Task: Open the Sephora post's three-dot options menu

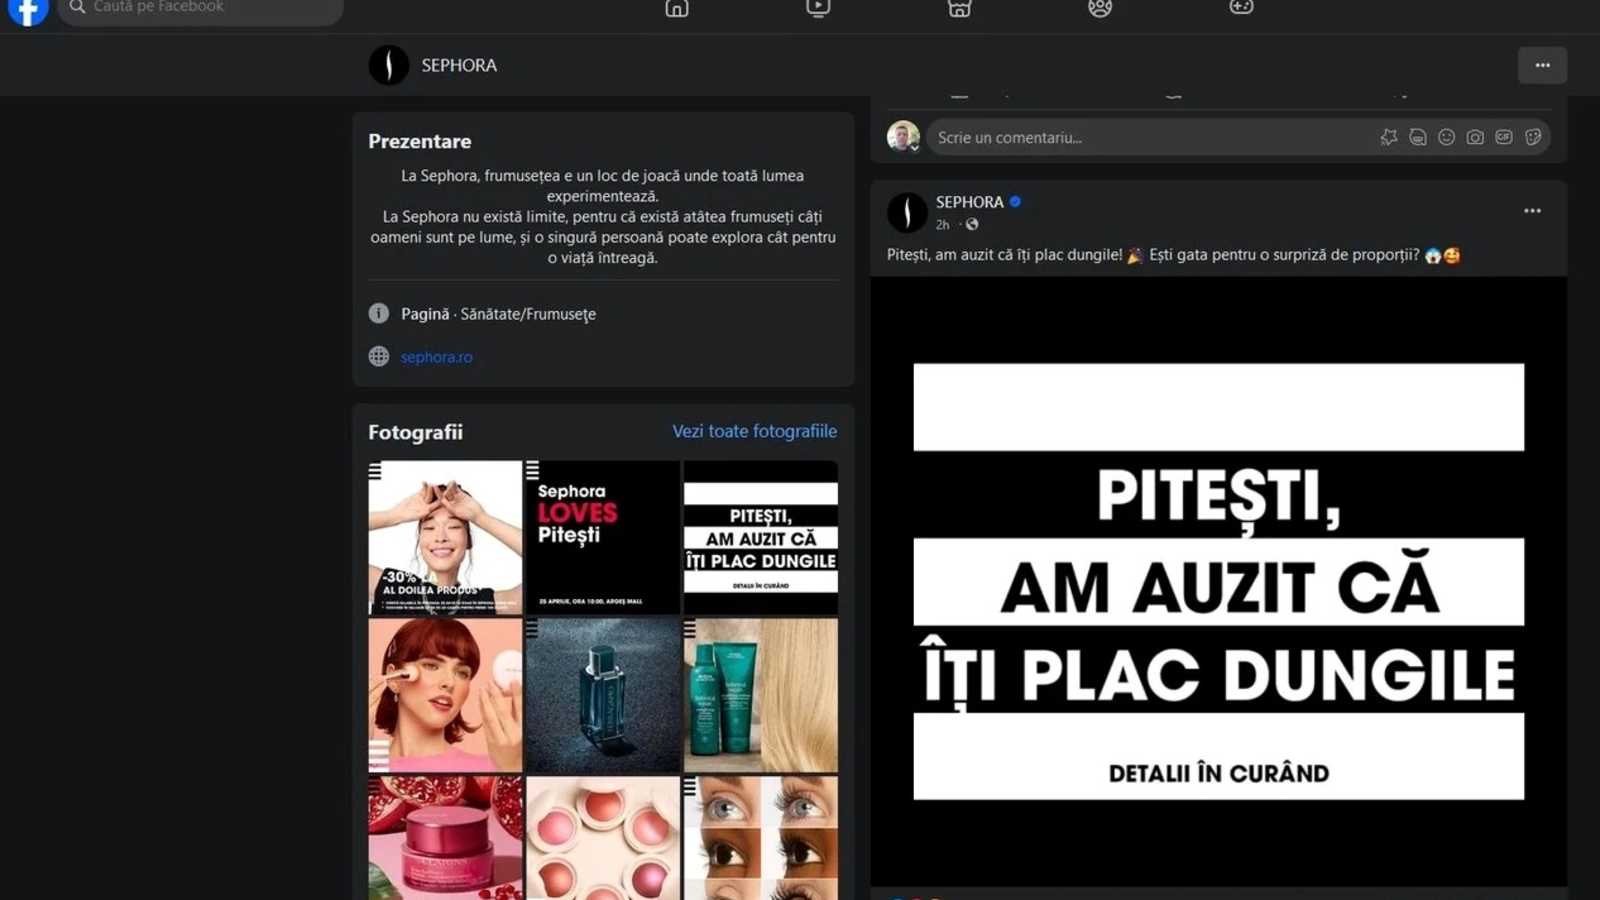Action: tap(1532, 211)
